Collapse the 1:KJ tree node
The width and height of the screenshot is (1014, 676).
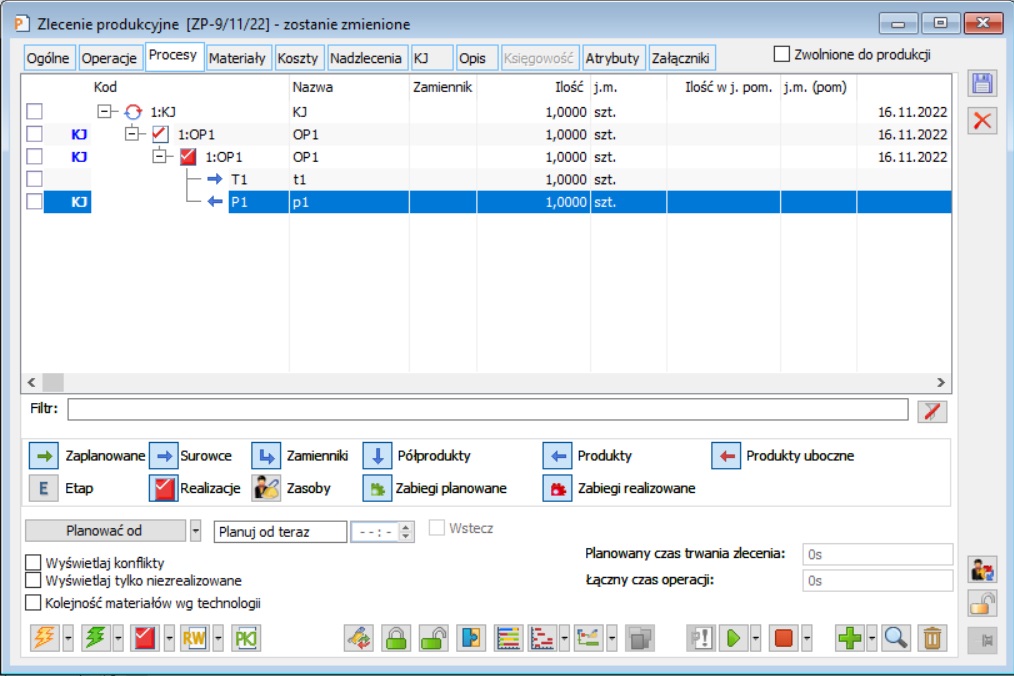(103, 112)
